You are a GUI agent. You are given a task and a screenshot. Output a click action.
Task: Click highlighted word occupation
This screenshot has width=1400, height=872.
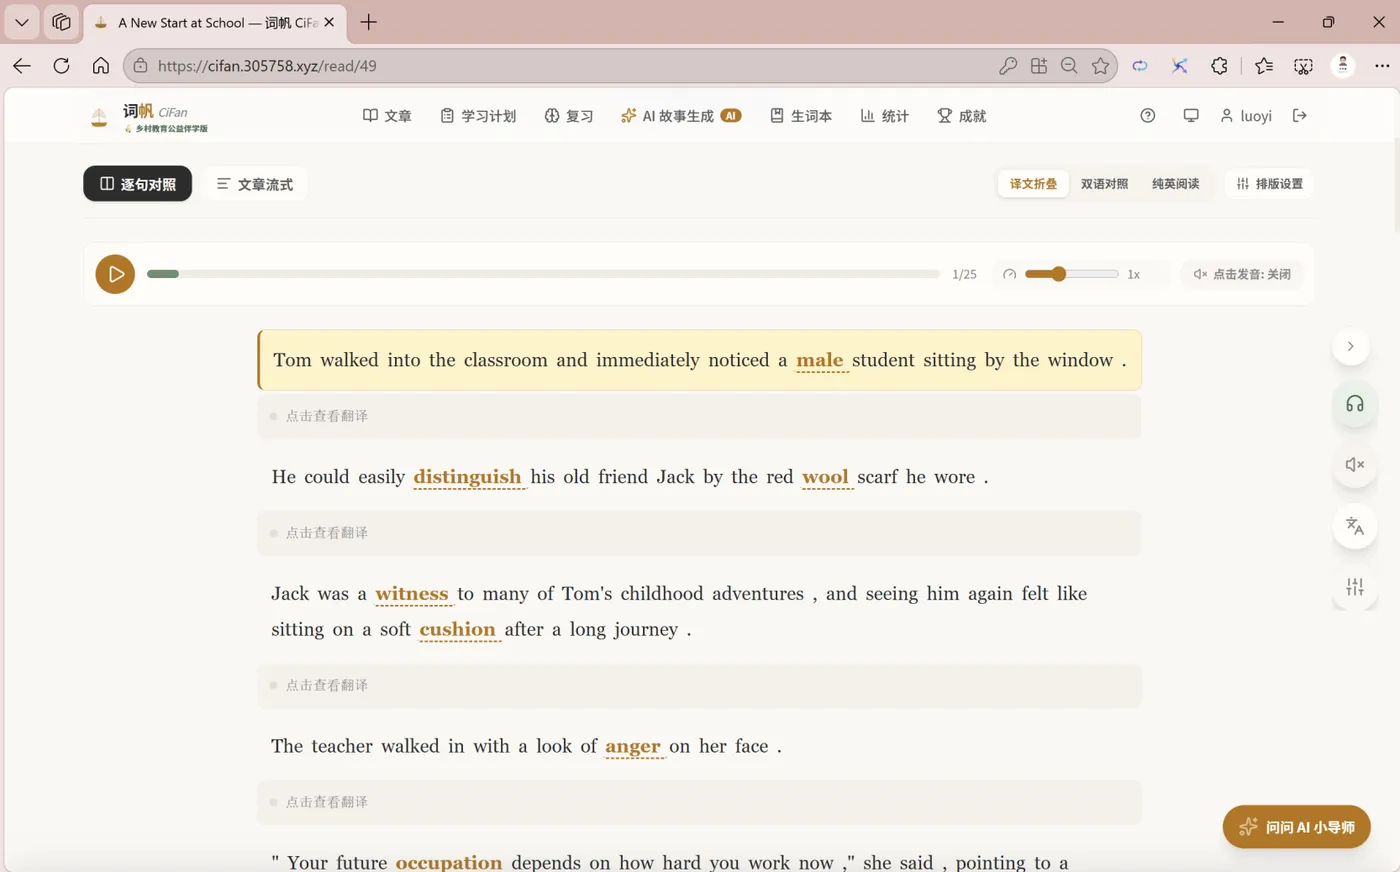(x=449, y=862)
